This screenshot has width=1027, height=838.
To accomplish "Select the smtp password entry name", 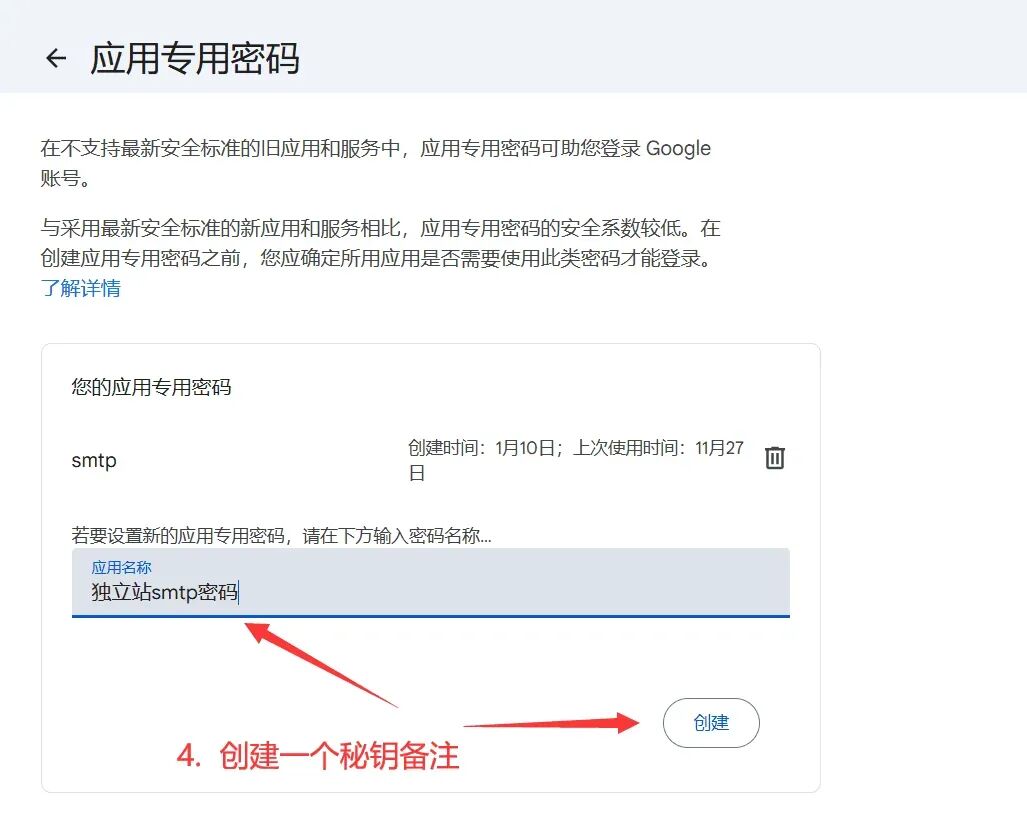I will 94,461.
